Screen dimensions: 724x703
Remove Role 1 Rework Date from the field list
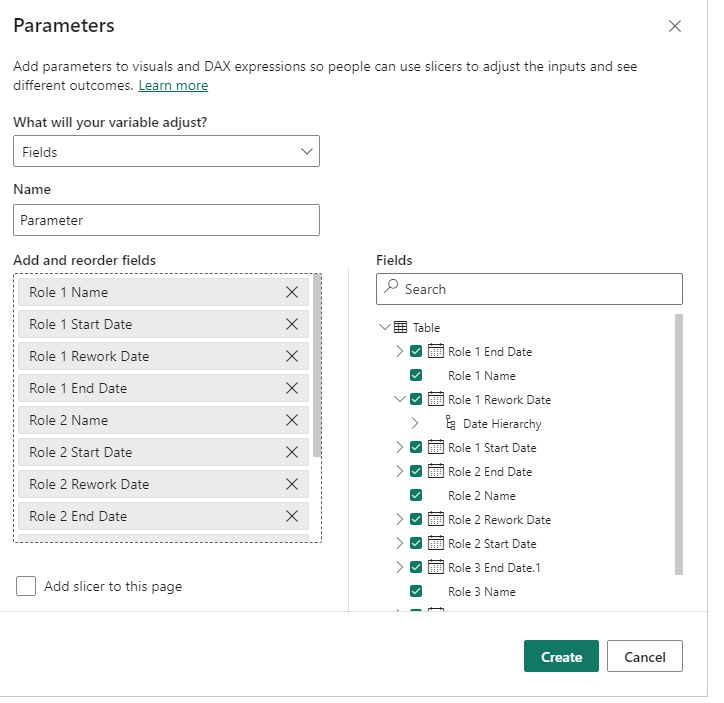click(x=292, y=356)
